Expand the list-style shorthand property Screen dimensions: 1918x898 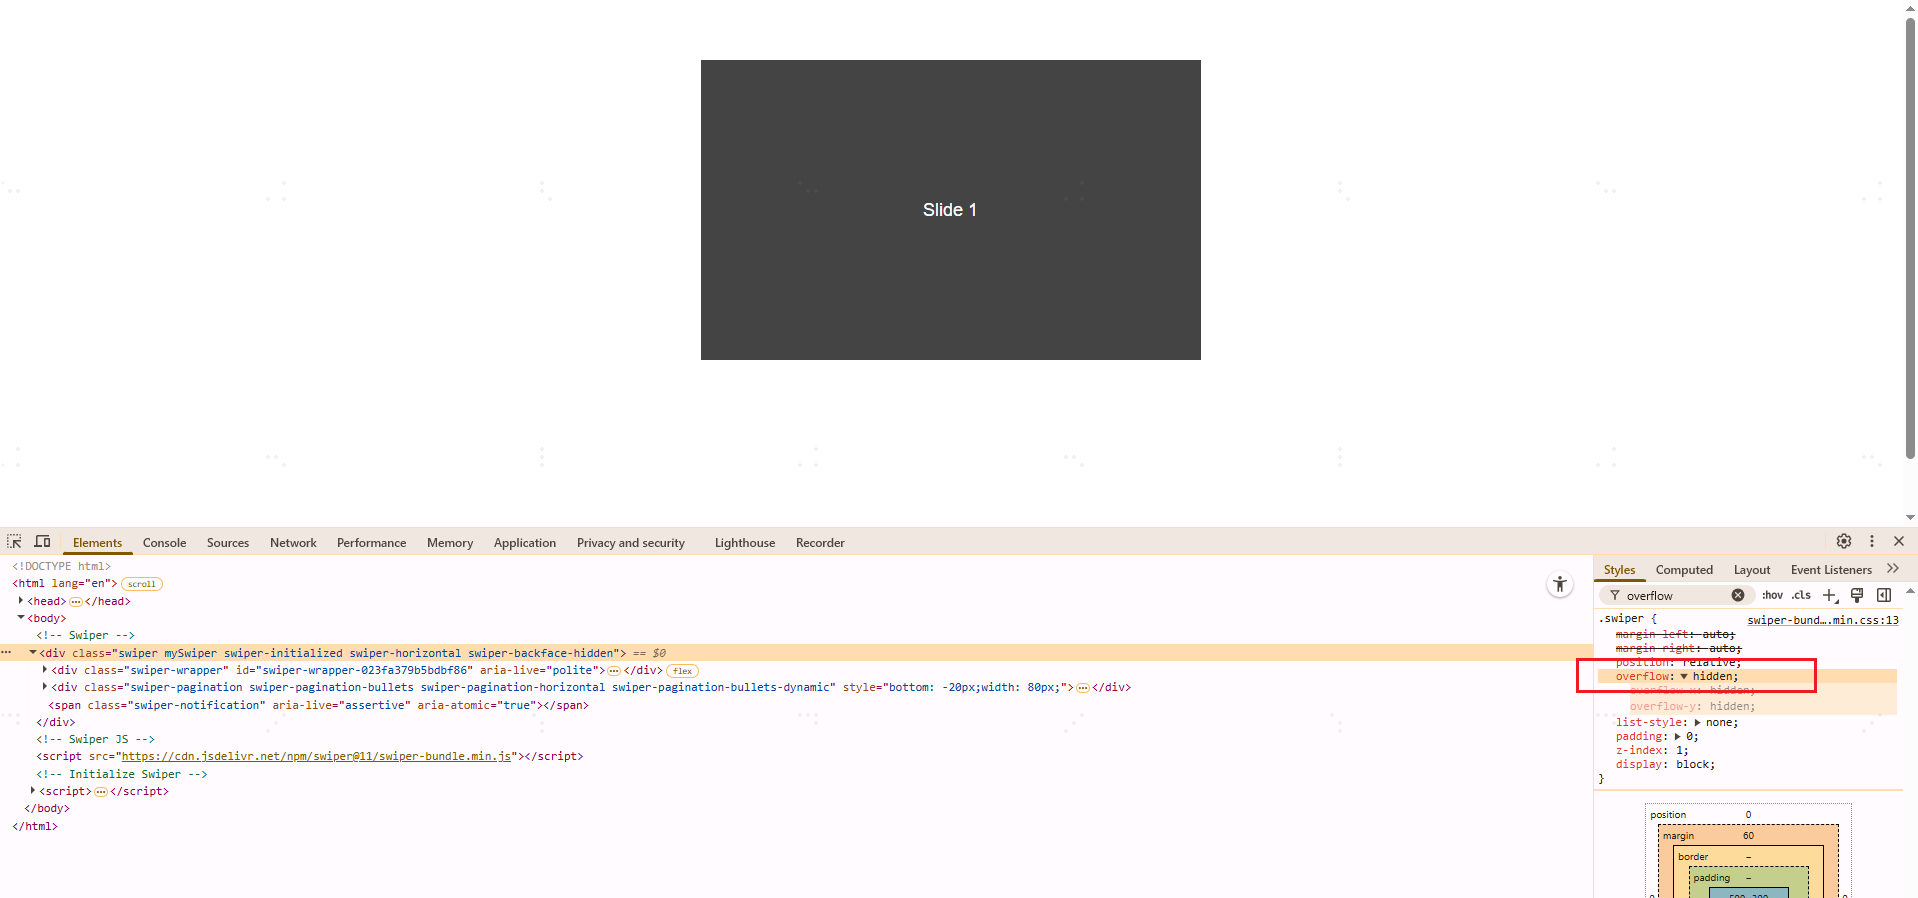click(x=1697, y=722)
